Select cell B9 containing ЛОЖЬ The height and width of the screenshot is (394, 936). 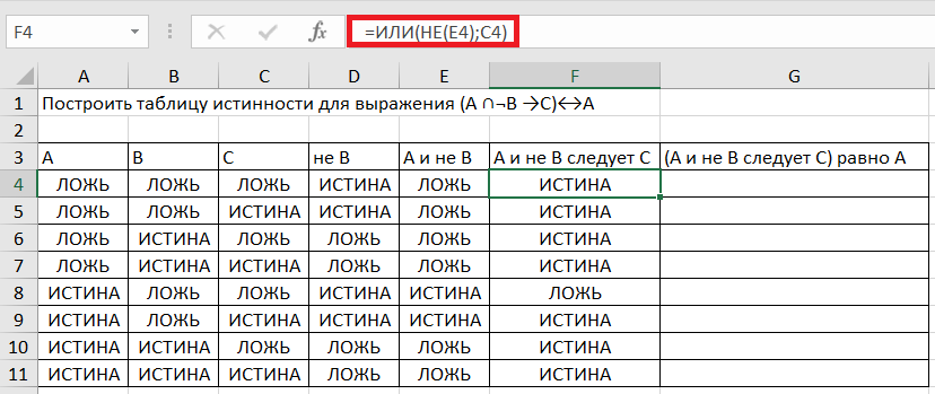(174, 320)
